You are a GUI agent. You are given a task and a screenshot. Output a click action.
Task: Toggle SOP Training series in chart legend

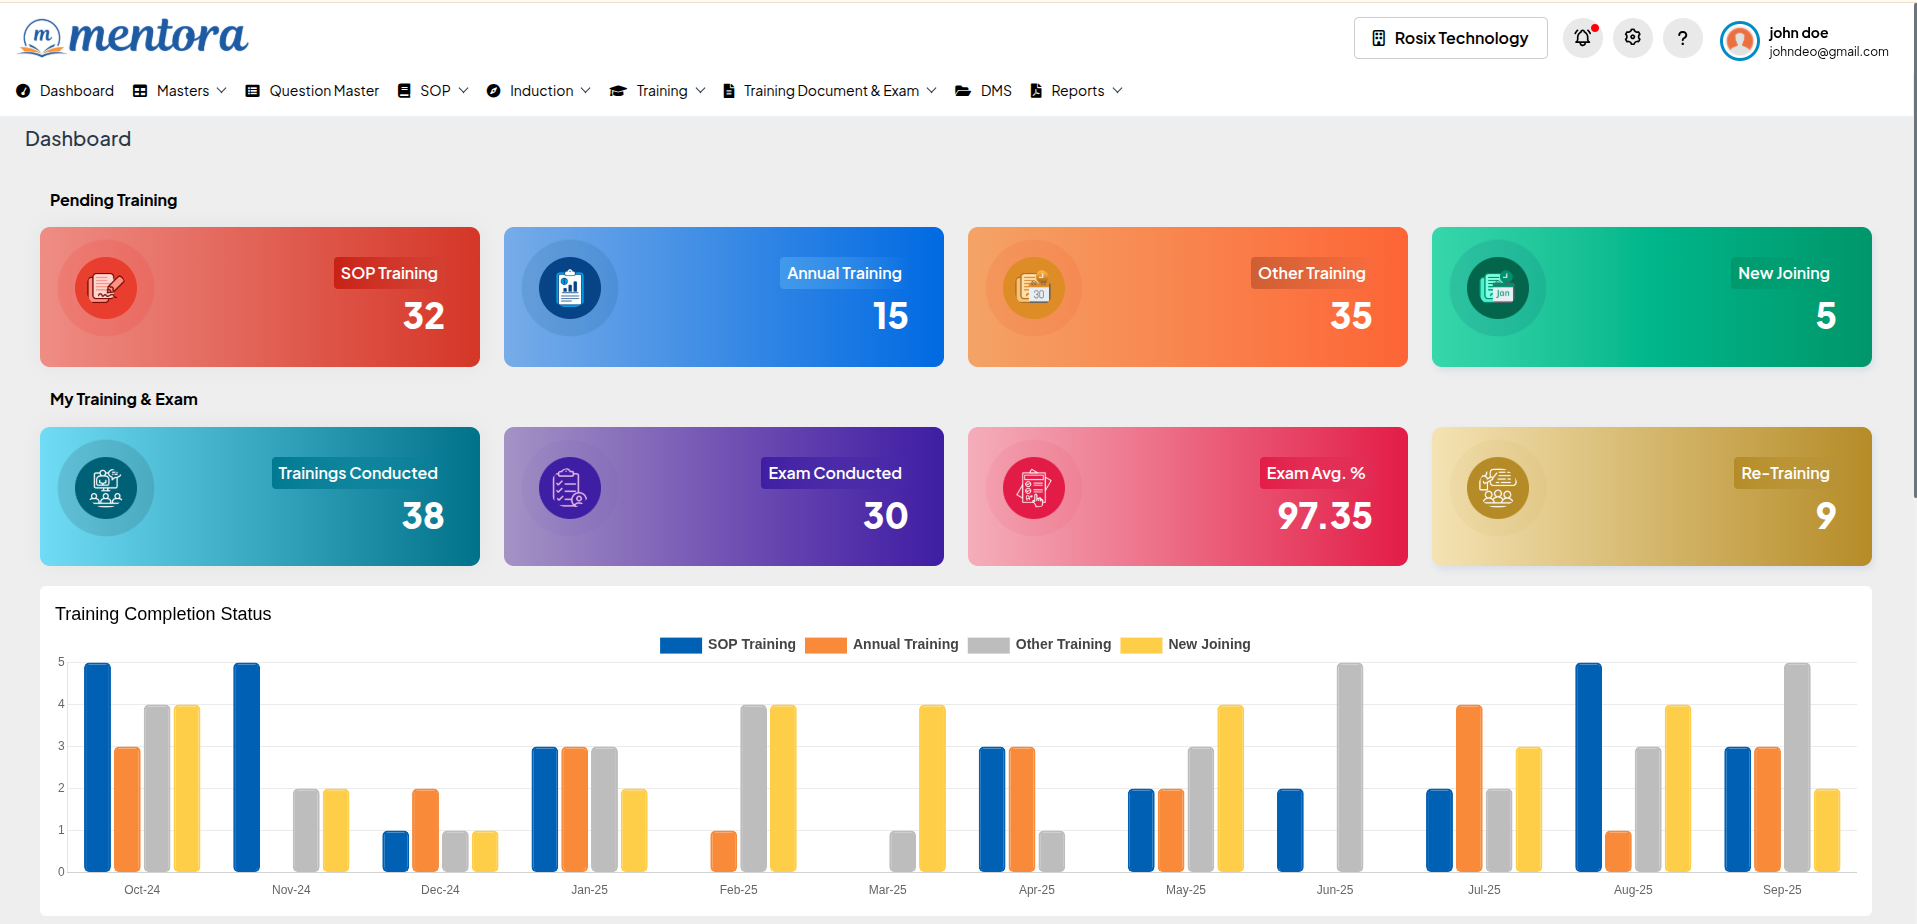pos(728,645)
